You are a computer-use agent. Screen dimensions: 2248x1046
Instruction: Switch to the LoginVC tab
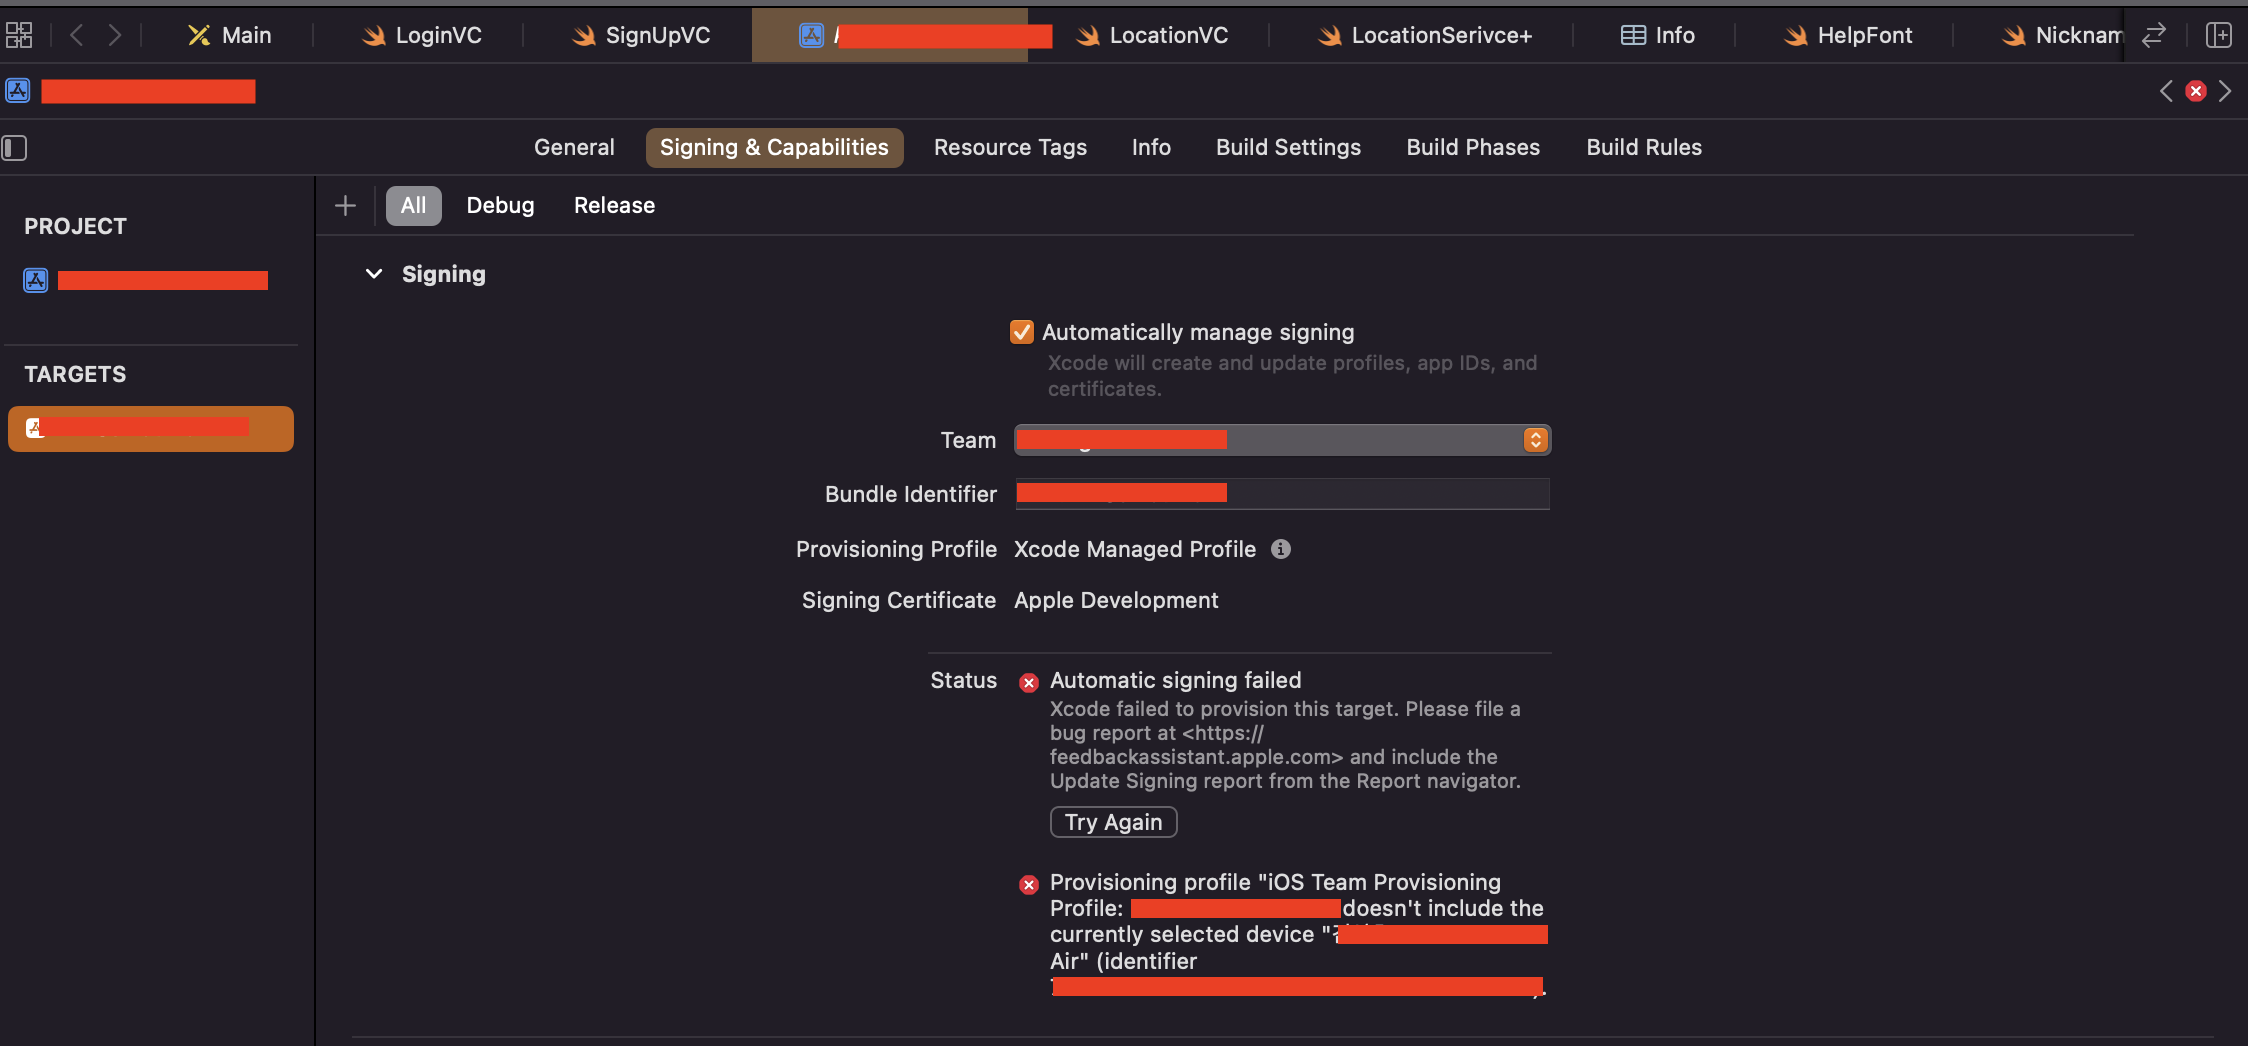[421, 35]
